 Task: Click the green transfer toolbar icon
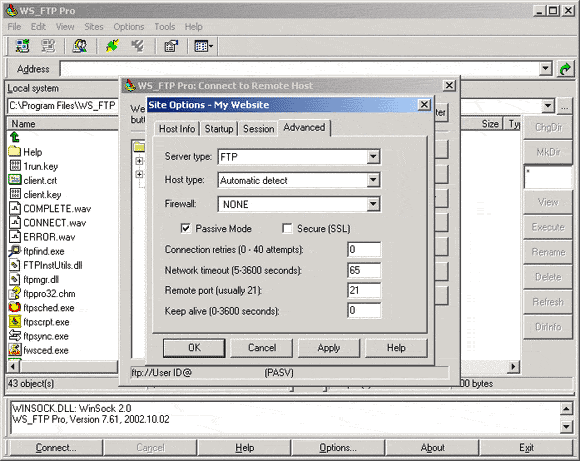pos(112,46)
